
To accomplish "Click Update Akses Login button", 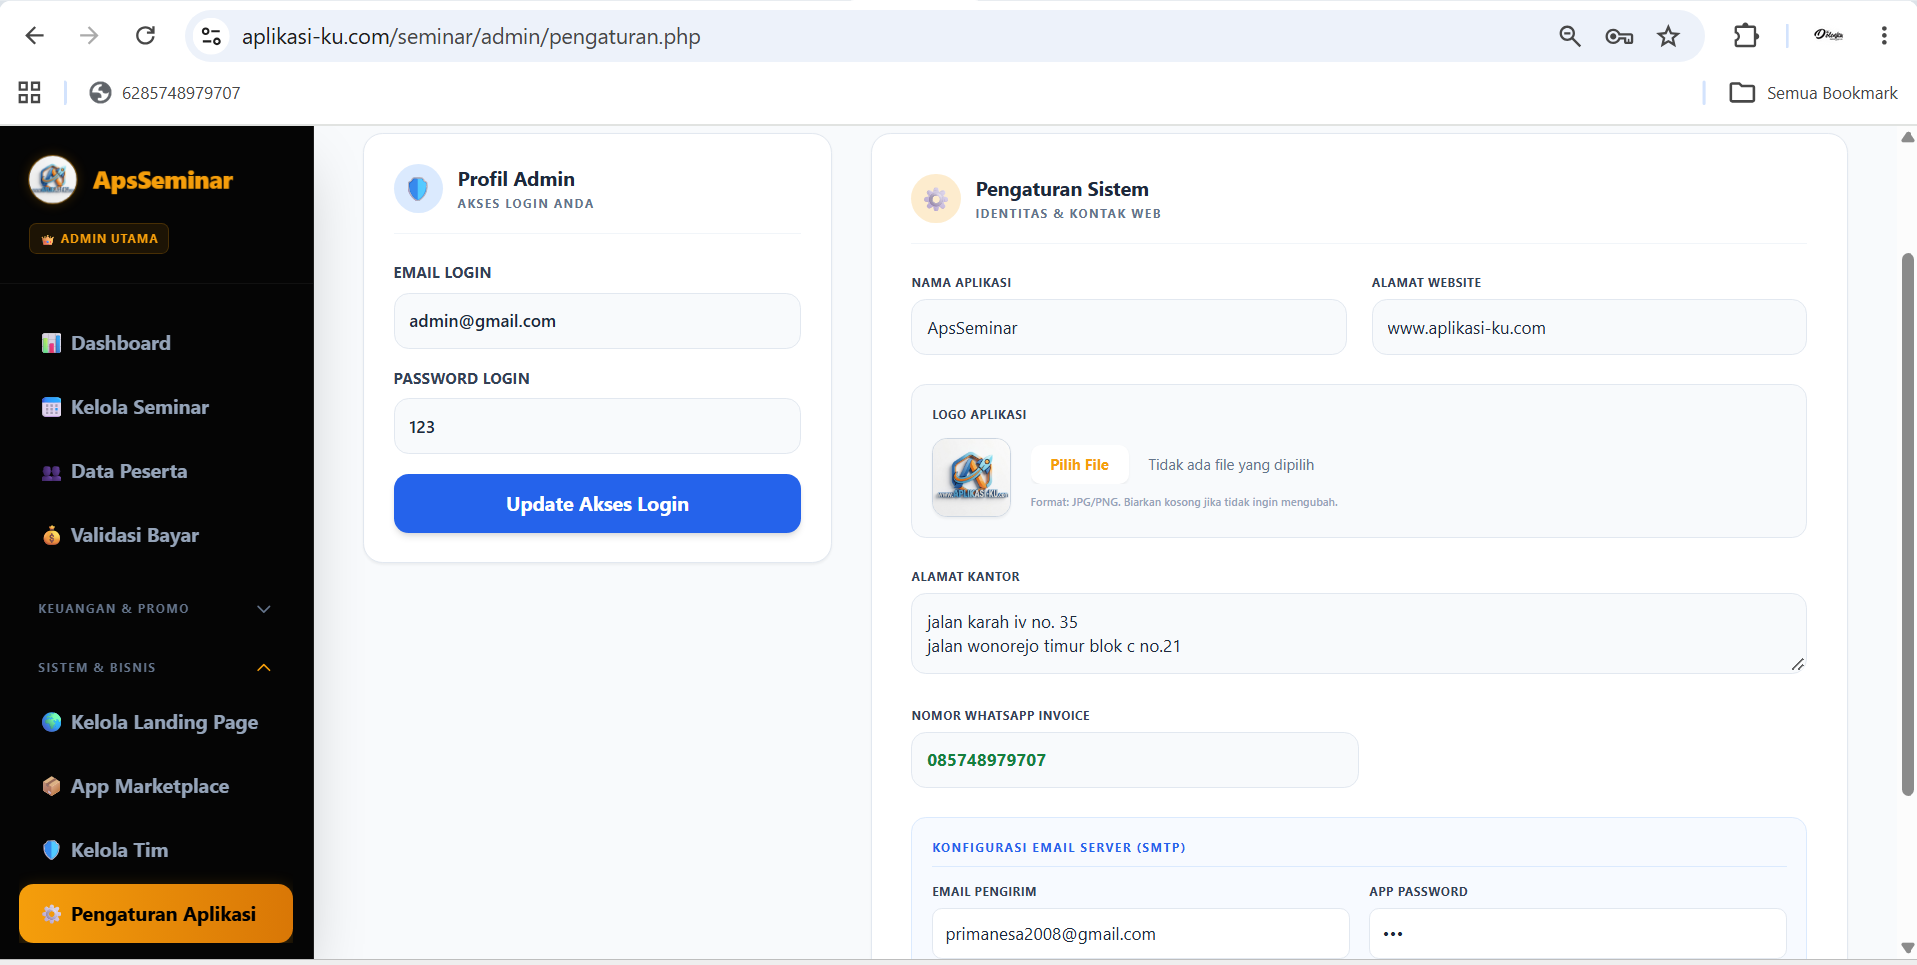I will [x=597, y=504].
